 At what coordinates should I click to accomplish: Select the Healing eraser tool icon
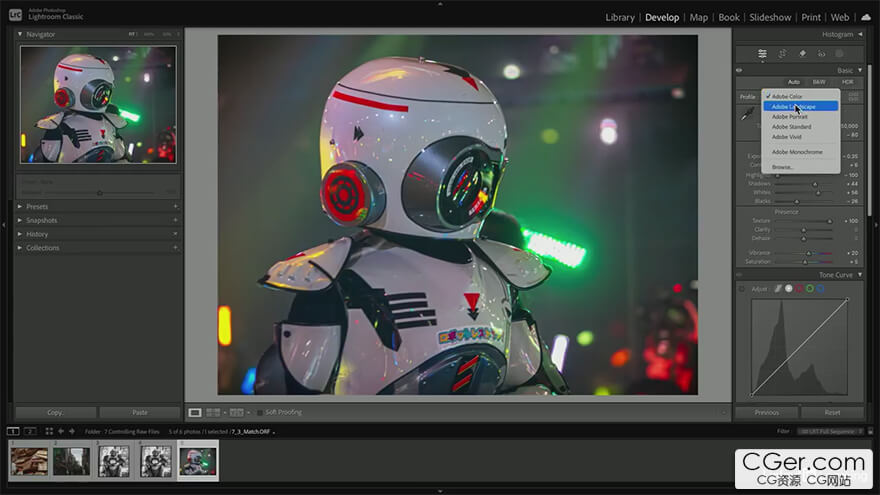[x=801, y=53]
